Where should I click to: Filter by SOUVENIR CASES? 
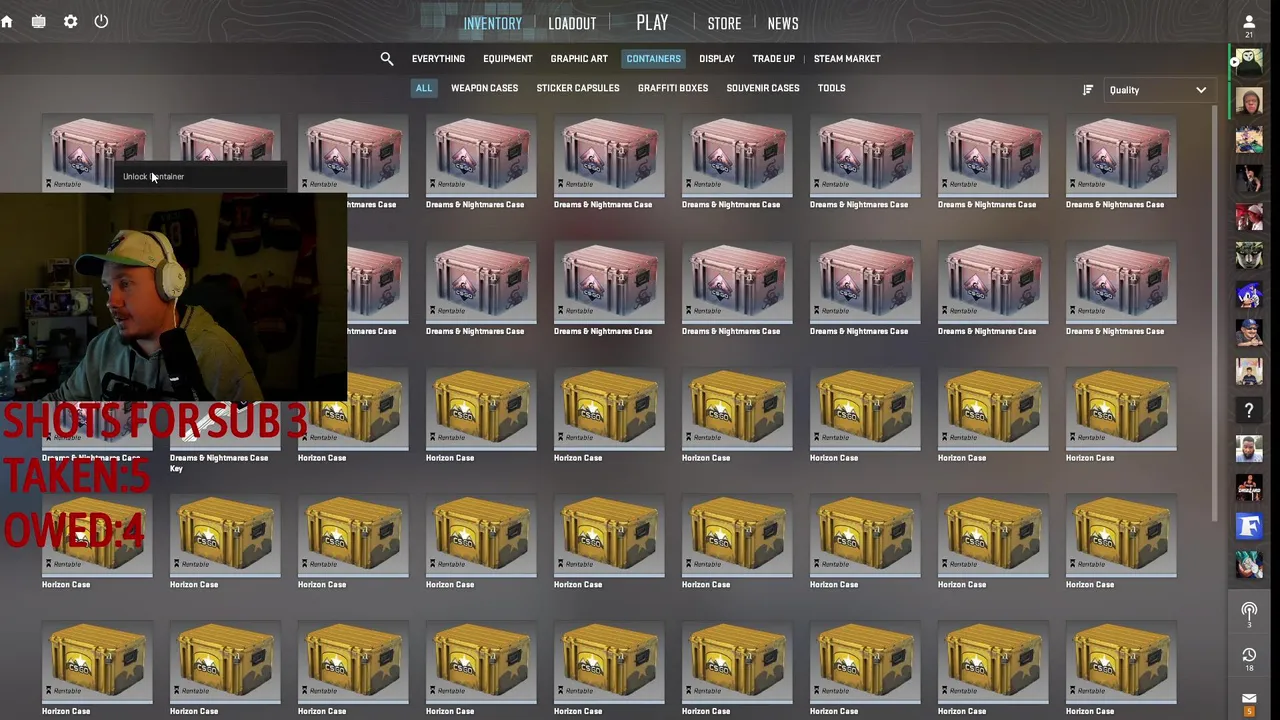tap(763, 88)
